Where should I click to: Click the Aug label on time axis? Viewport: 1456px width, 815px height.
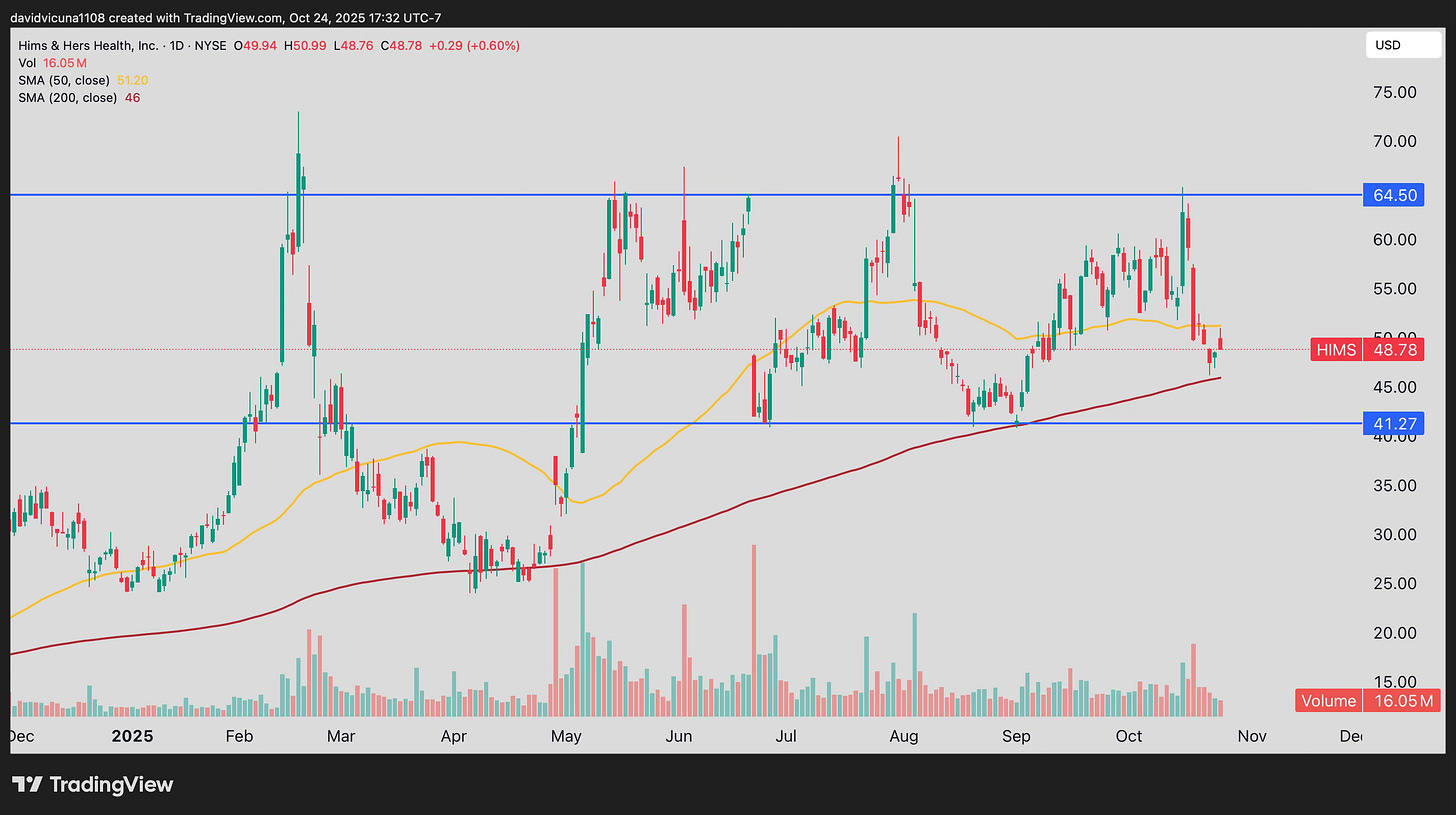pyautogui.click(x=904, y=736)
